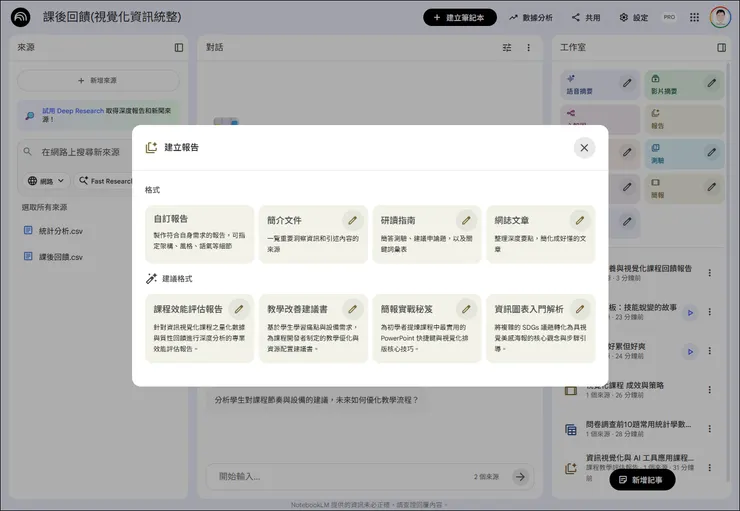740x511 pixels.
Task: Click the 語音摘要 studio tile
Action: coord(600,85)
